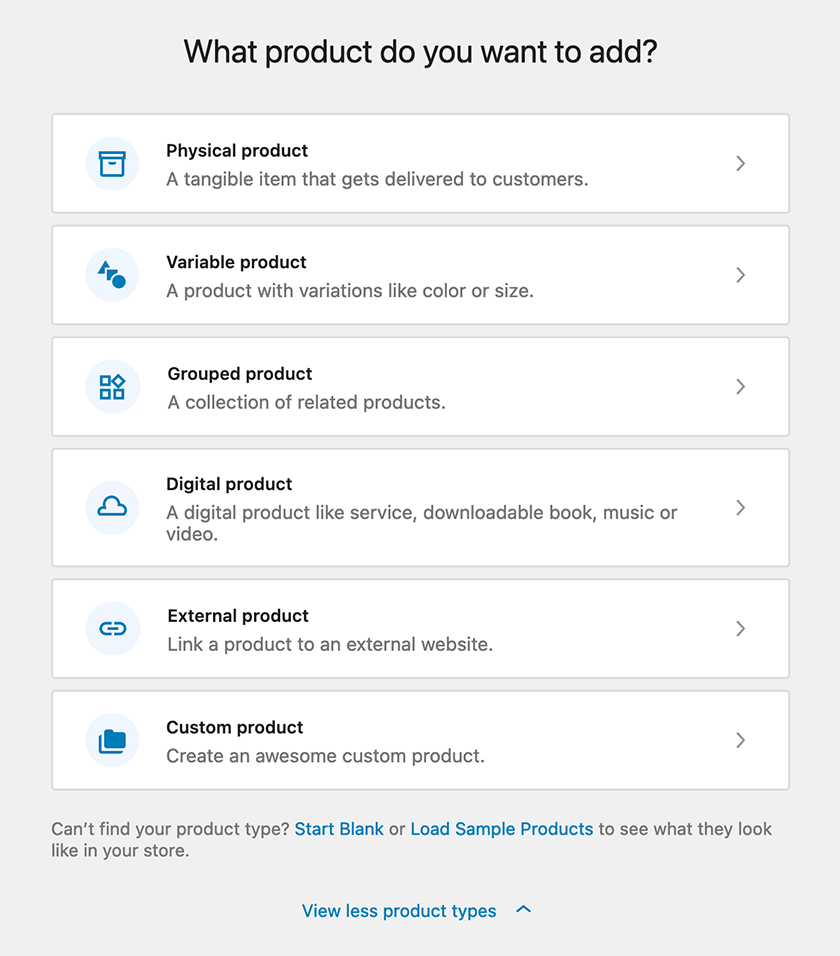The image size is (840, 956).
Task: Open chevron arrow for Grouped product
Action: coord(740,387)
